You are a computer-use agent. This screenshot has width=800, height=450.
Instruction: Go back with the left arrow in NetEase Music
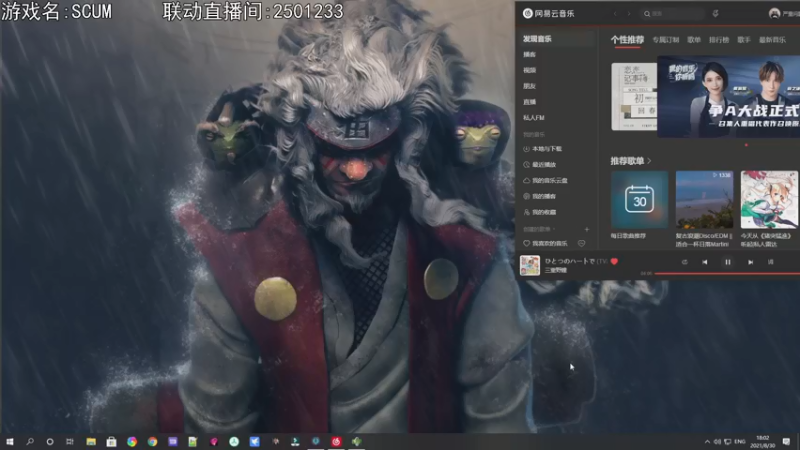[x=615, y=14]
